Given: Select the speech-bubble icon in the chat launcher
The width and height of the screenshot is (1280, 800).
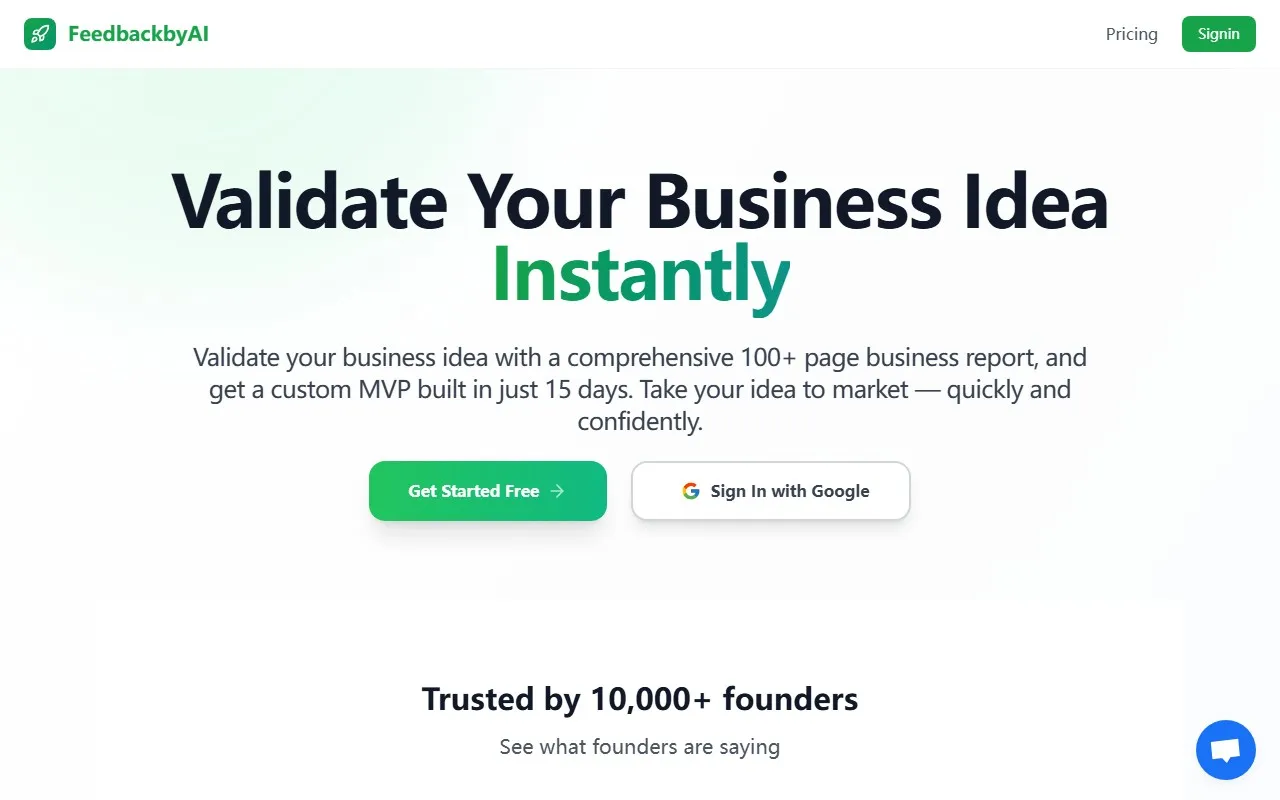Looking at the screenshot, I should coord(1225,750).
